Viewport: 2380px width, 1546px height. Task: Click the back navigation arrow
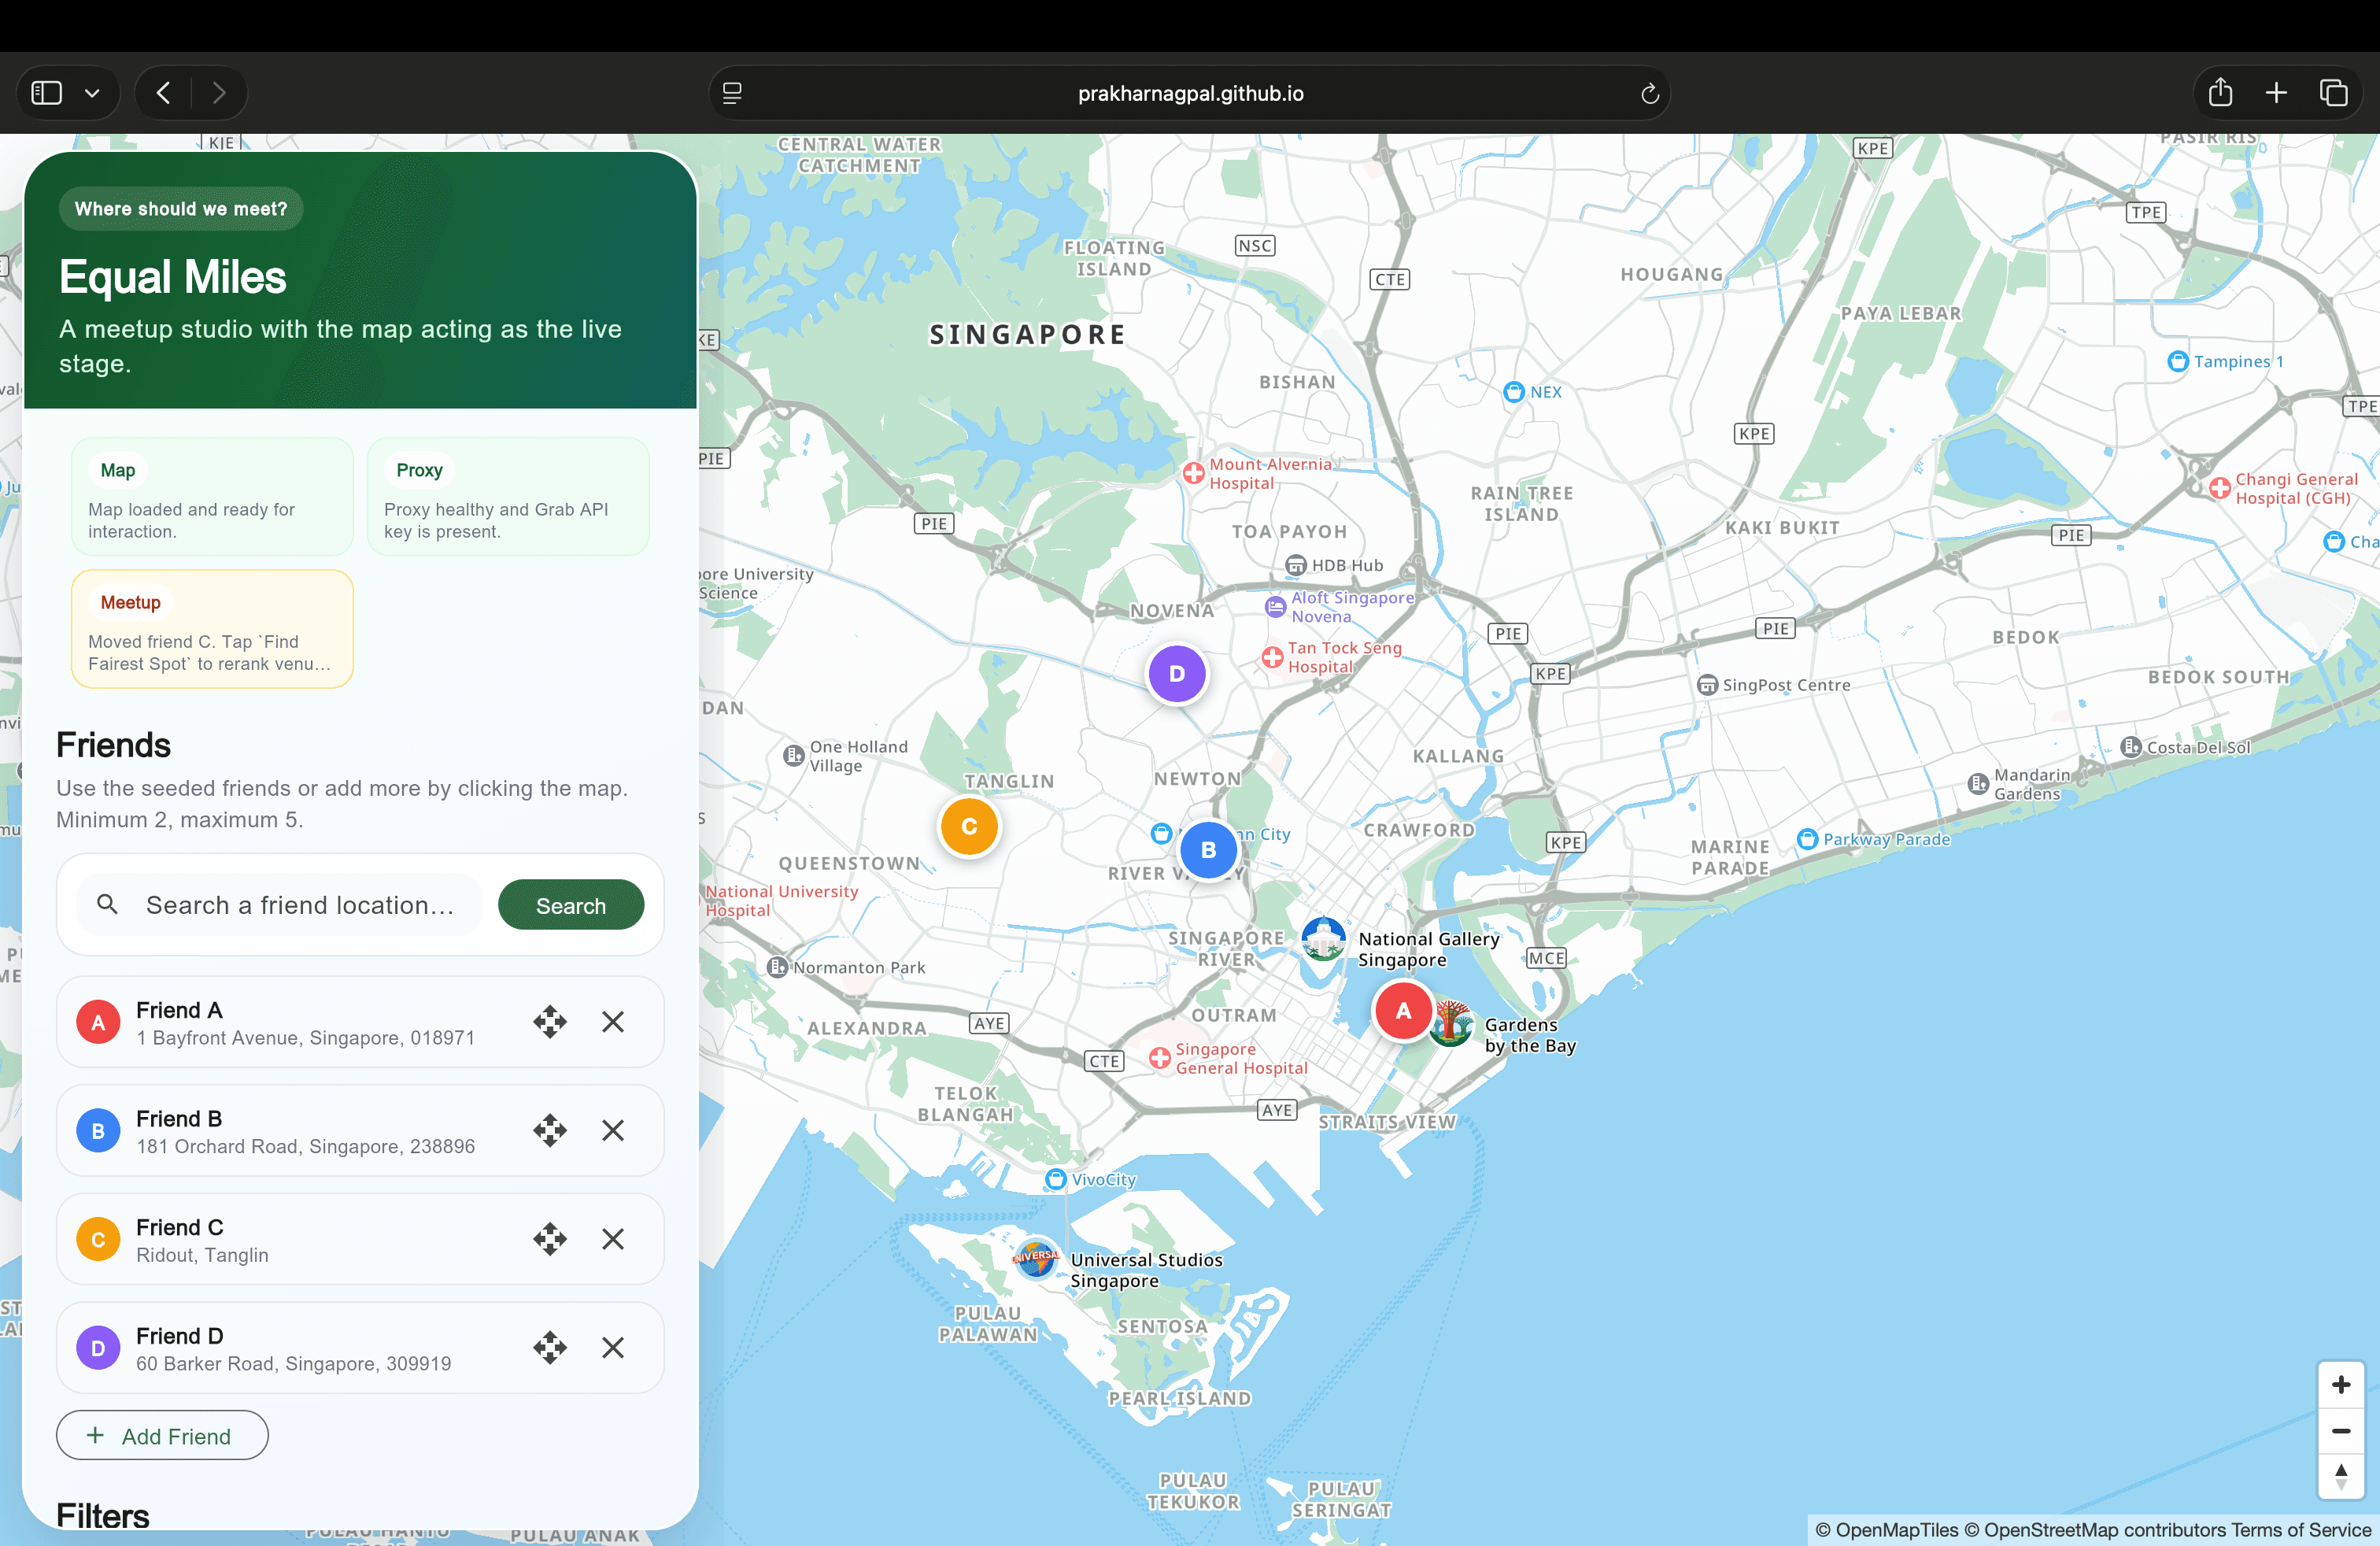pos(162,93)
